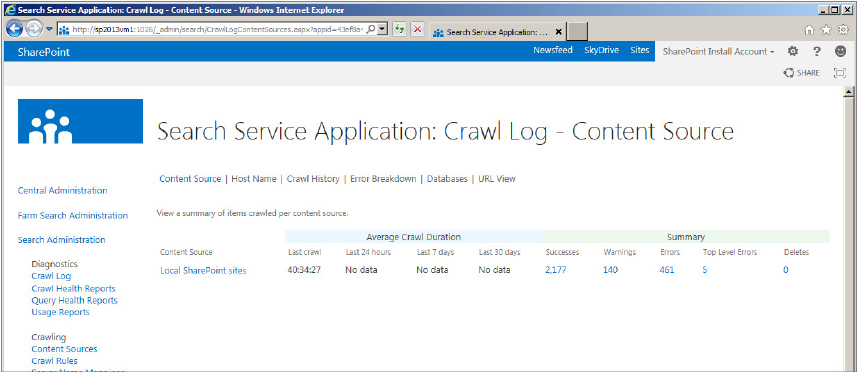Select the Content Source view

click(190, 179)
